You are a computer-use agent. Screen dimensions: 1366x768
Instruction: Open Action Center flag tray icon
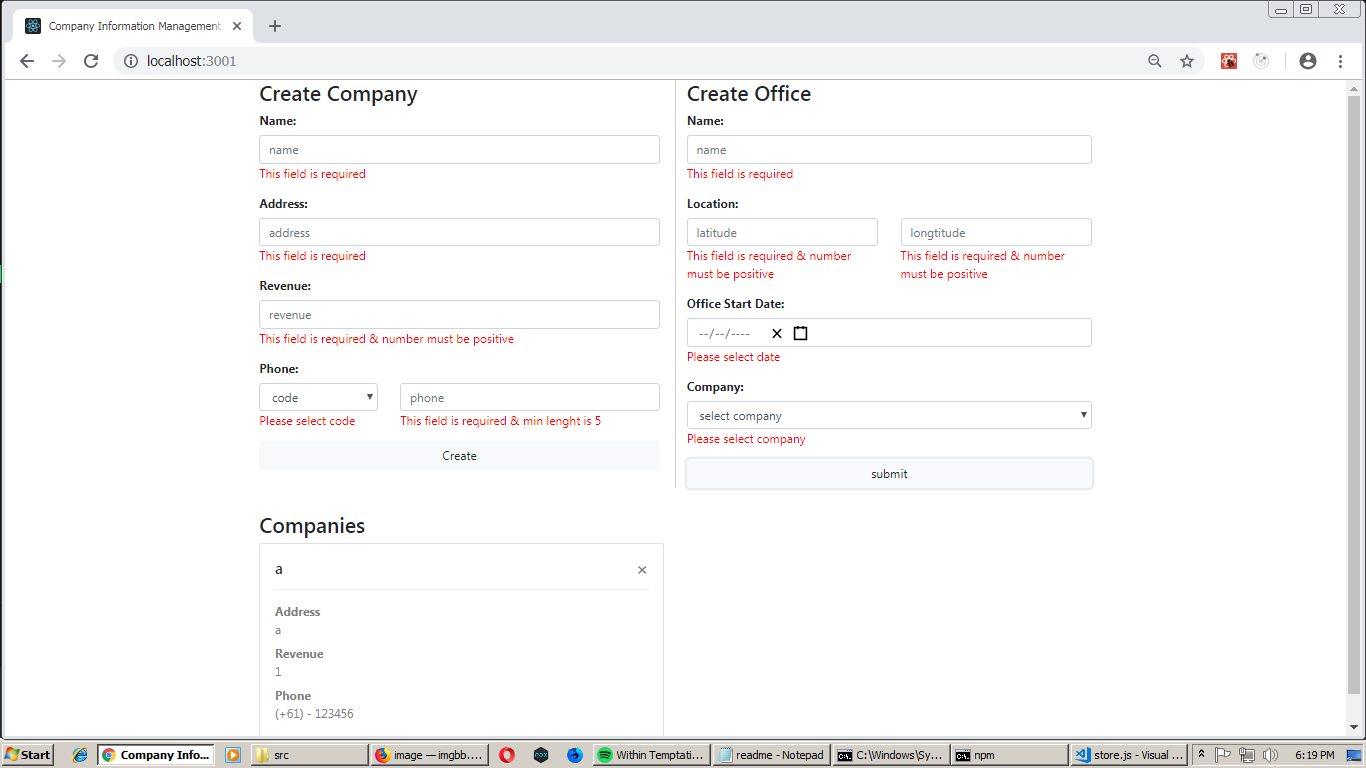coord(1223,755)
